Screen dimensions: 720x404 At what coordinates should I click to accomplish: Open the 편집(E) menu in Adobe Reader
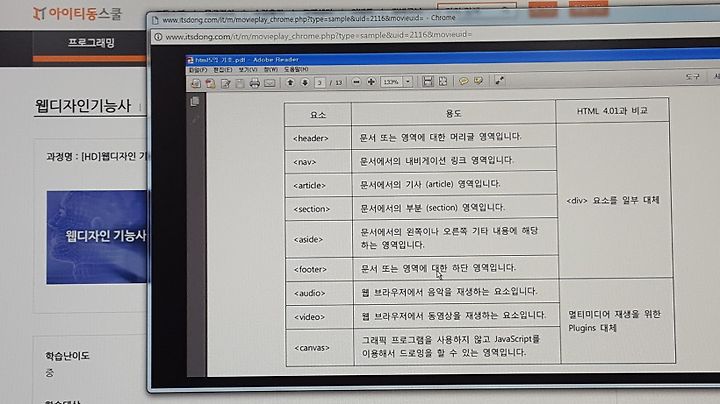click(x=223, y=70)
